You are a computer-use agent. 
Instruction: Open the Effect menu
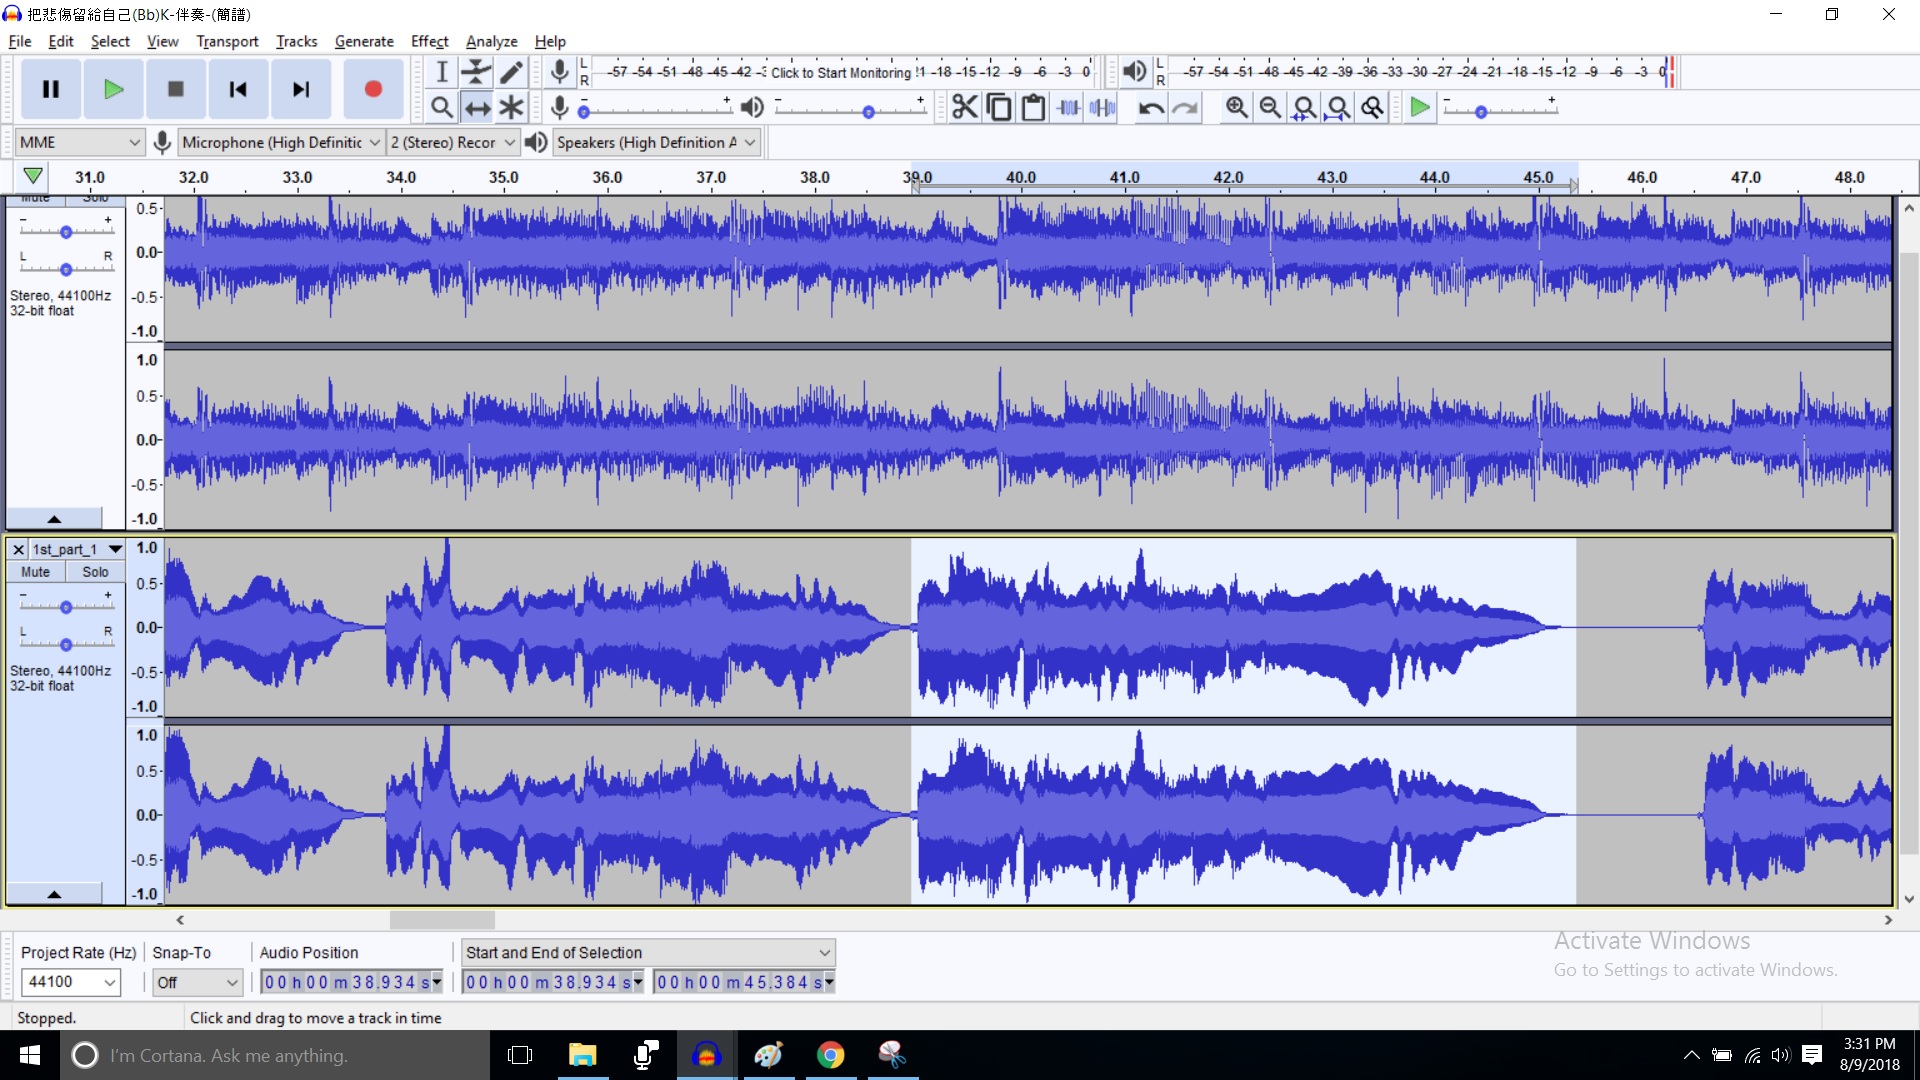point(430,41)
